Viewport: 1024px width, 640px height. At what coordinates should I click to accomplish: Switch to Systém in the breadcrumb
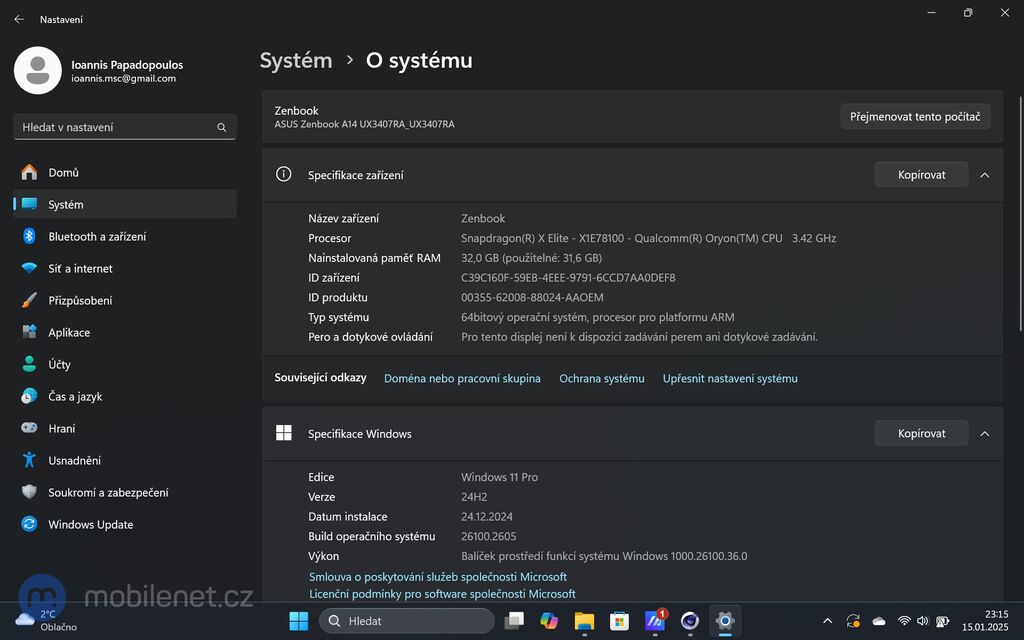295,60
